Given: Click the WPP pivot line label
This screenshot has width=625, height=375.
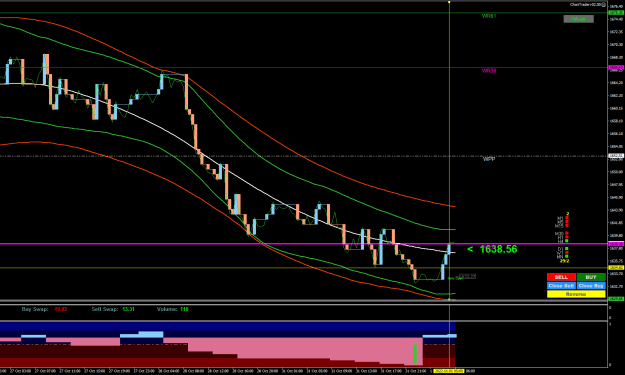Looking at the screenshot, I should pos(489,159).
